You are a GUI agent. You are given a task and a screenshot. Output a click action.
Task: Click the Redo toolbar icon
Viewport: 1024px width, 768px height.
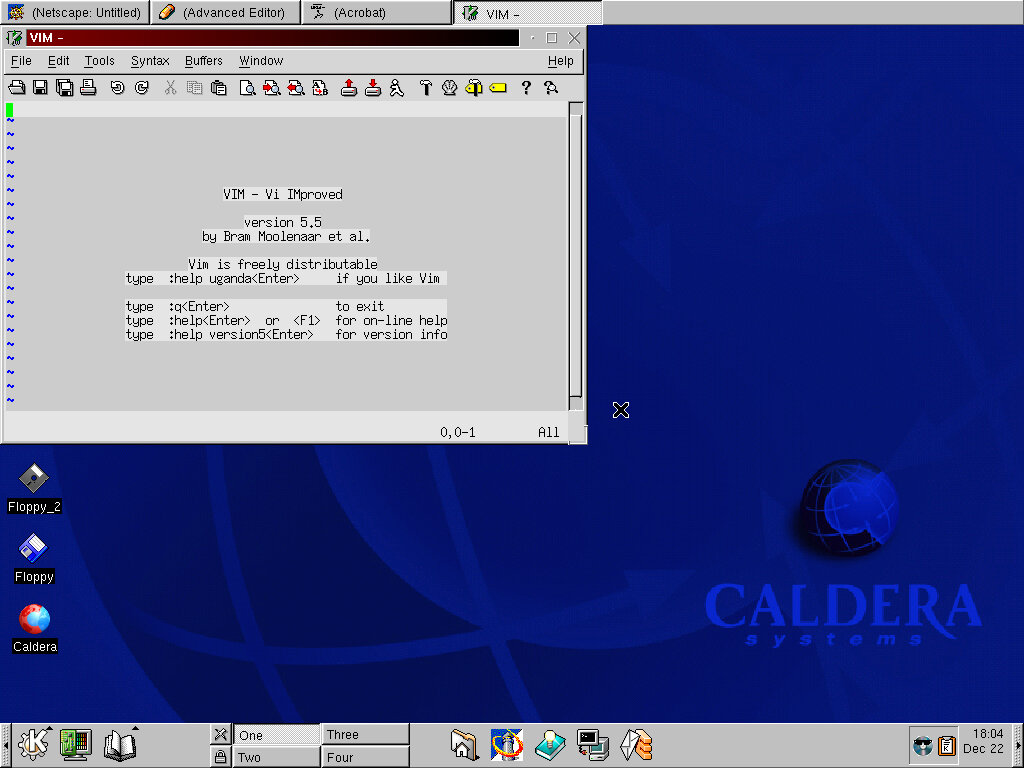click(141, 88)
